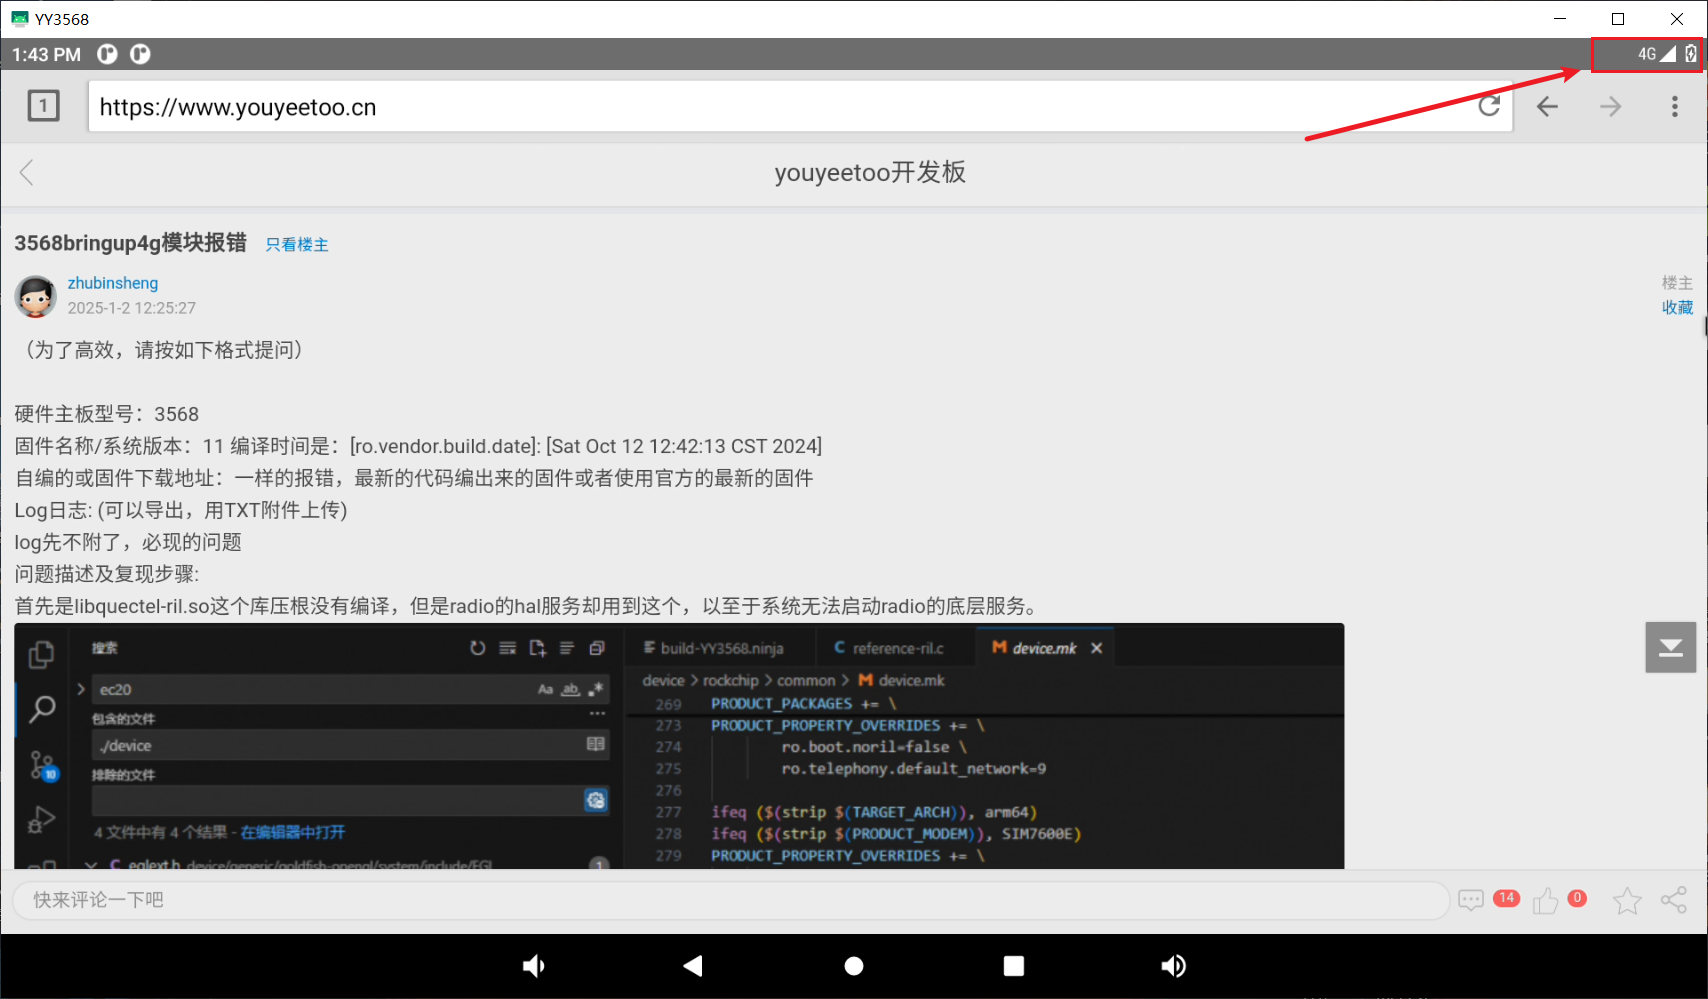
Task: Click 收藏 to favorite the thread
Action: point(1677,307)
